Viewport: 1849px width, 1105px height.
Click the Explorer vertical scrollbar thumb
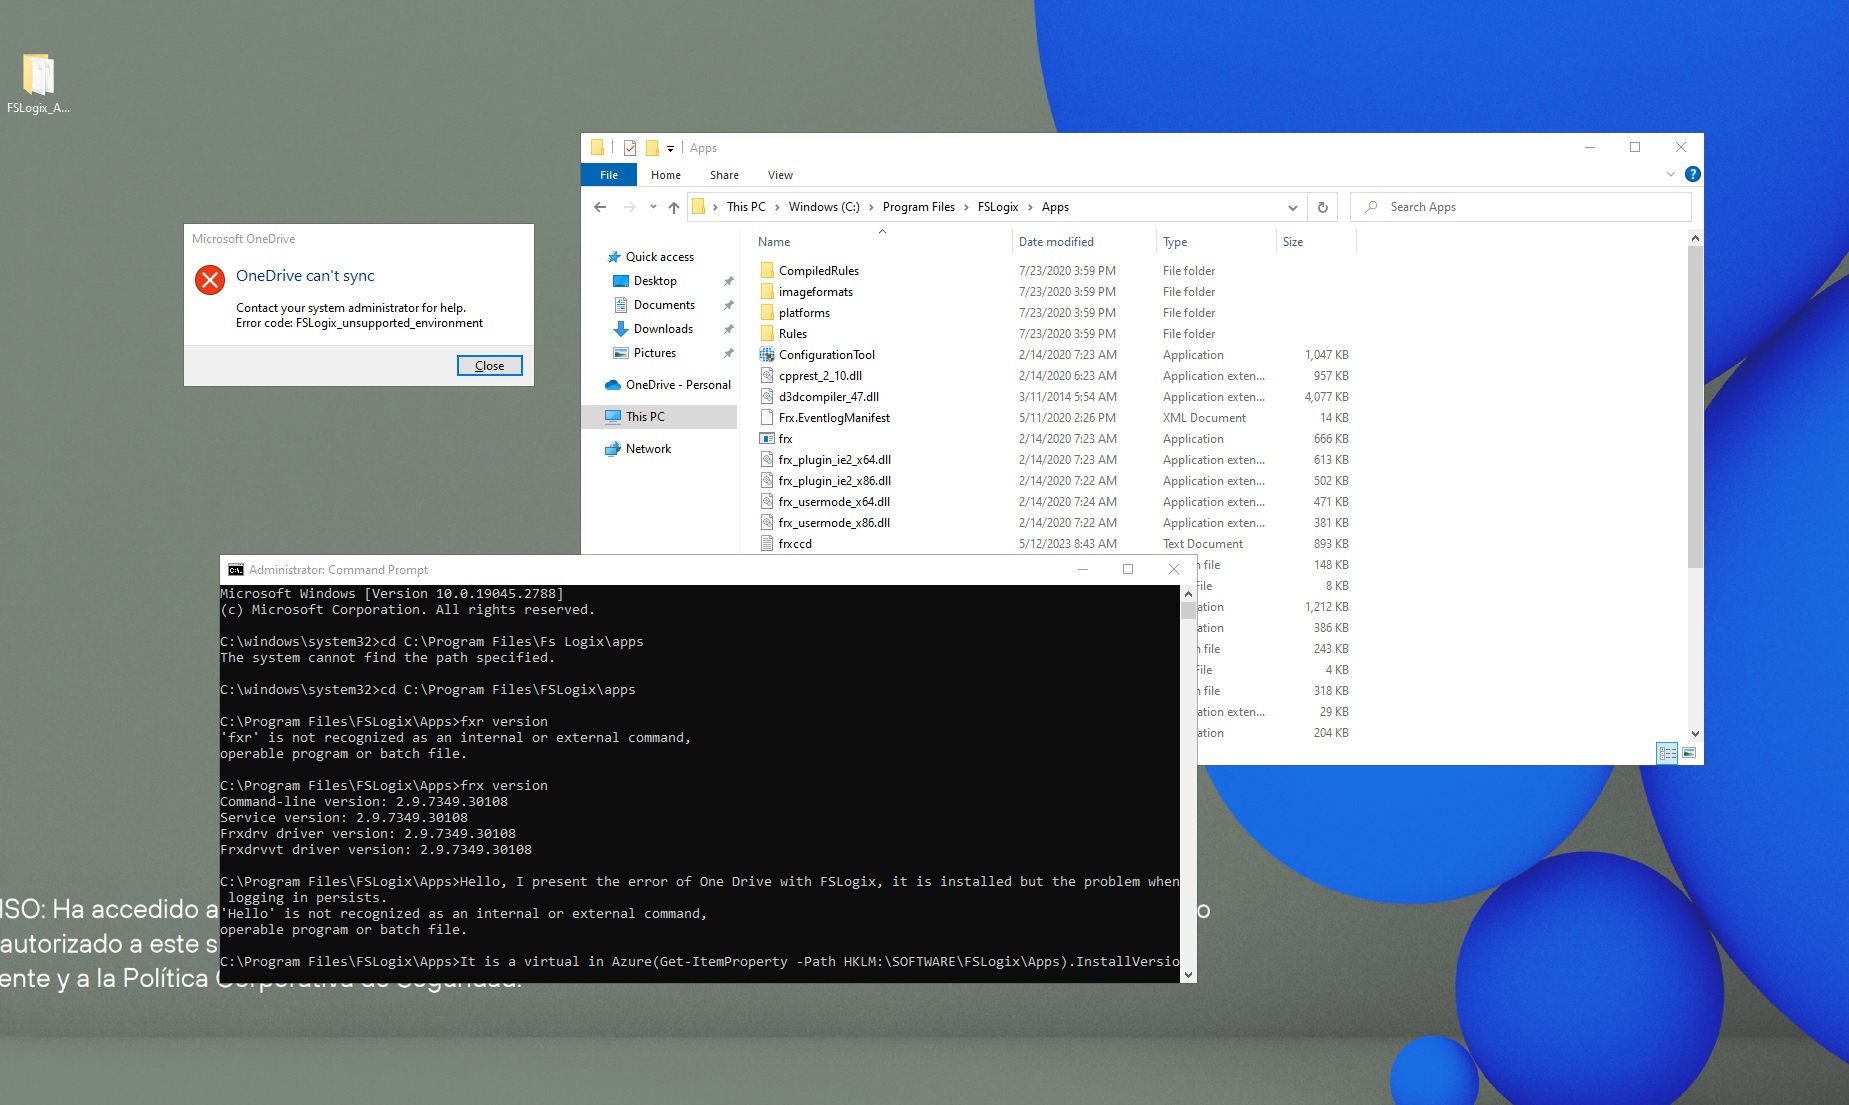pos(1694,405)
